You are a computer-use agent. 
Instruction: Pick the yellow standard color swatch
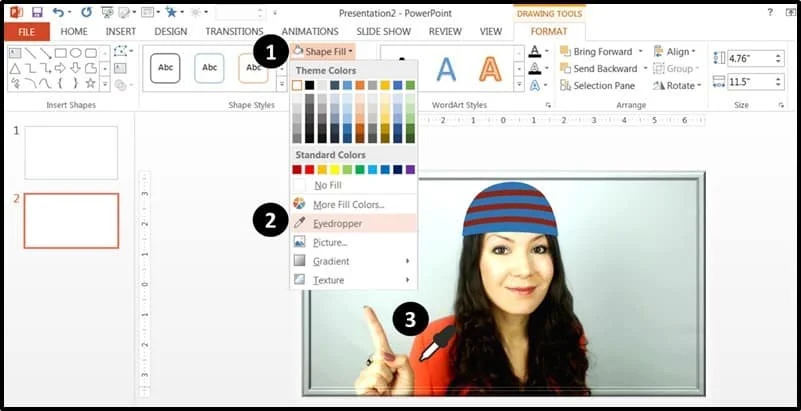click(335, 170)
